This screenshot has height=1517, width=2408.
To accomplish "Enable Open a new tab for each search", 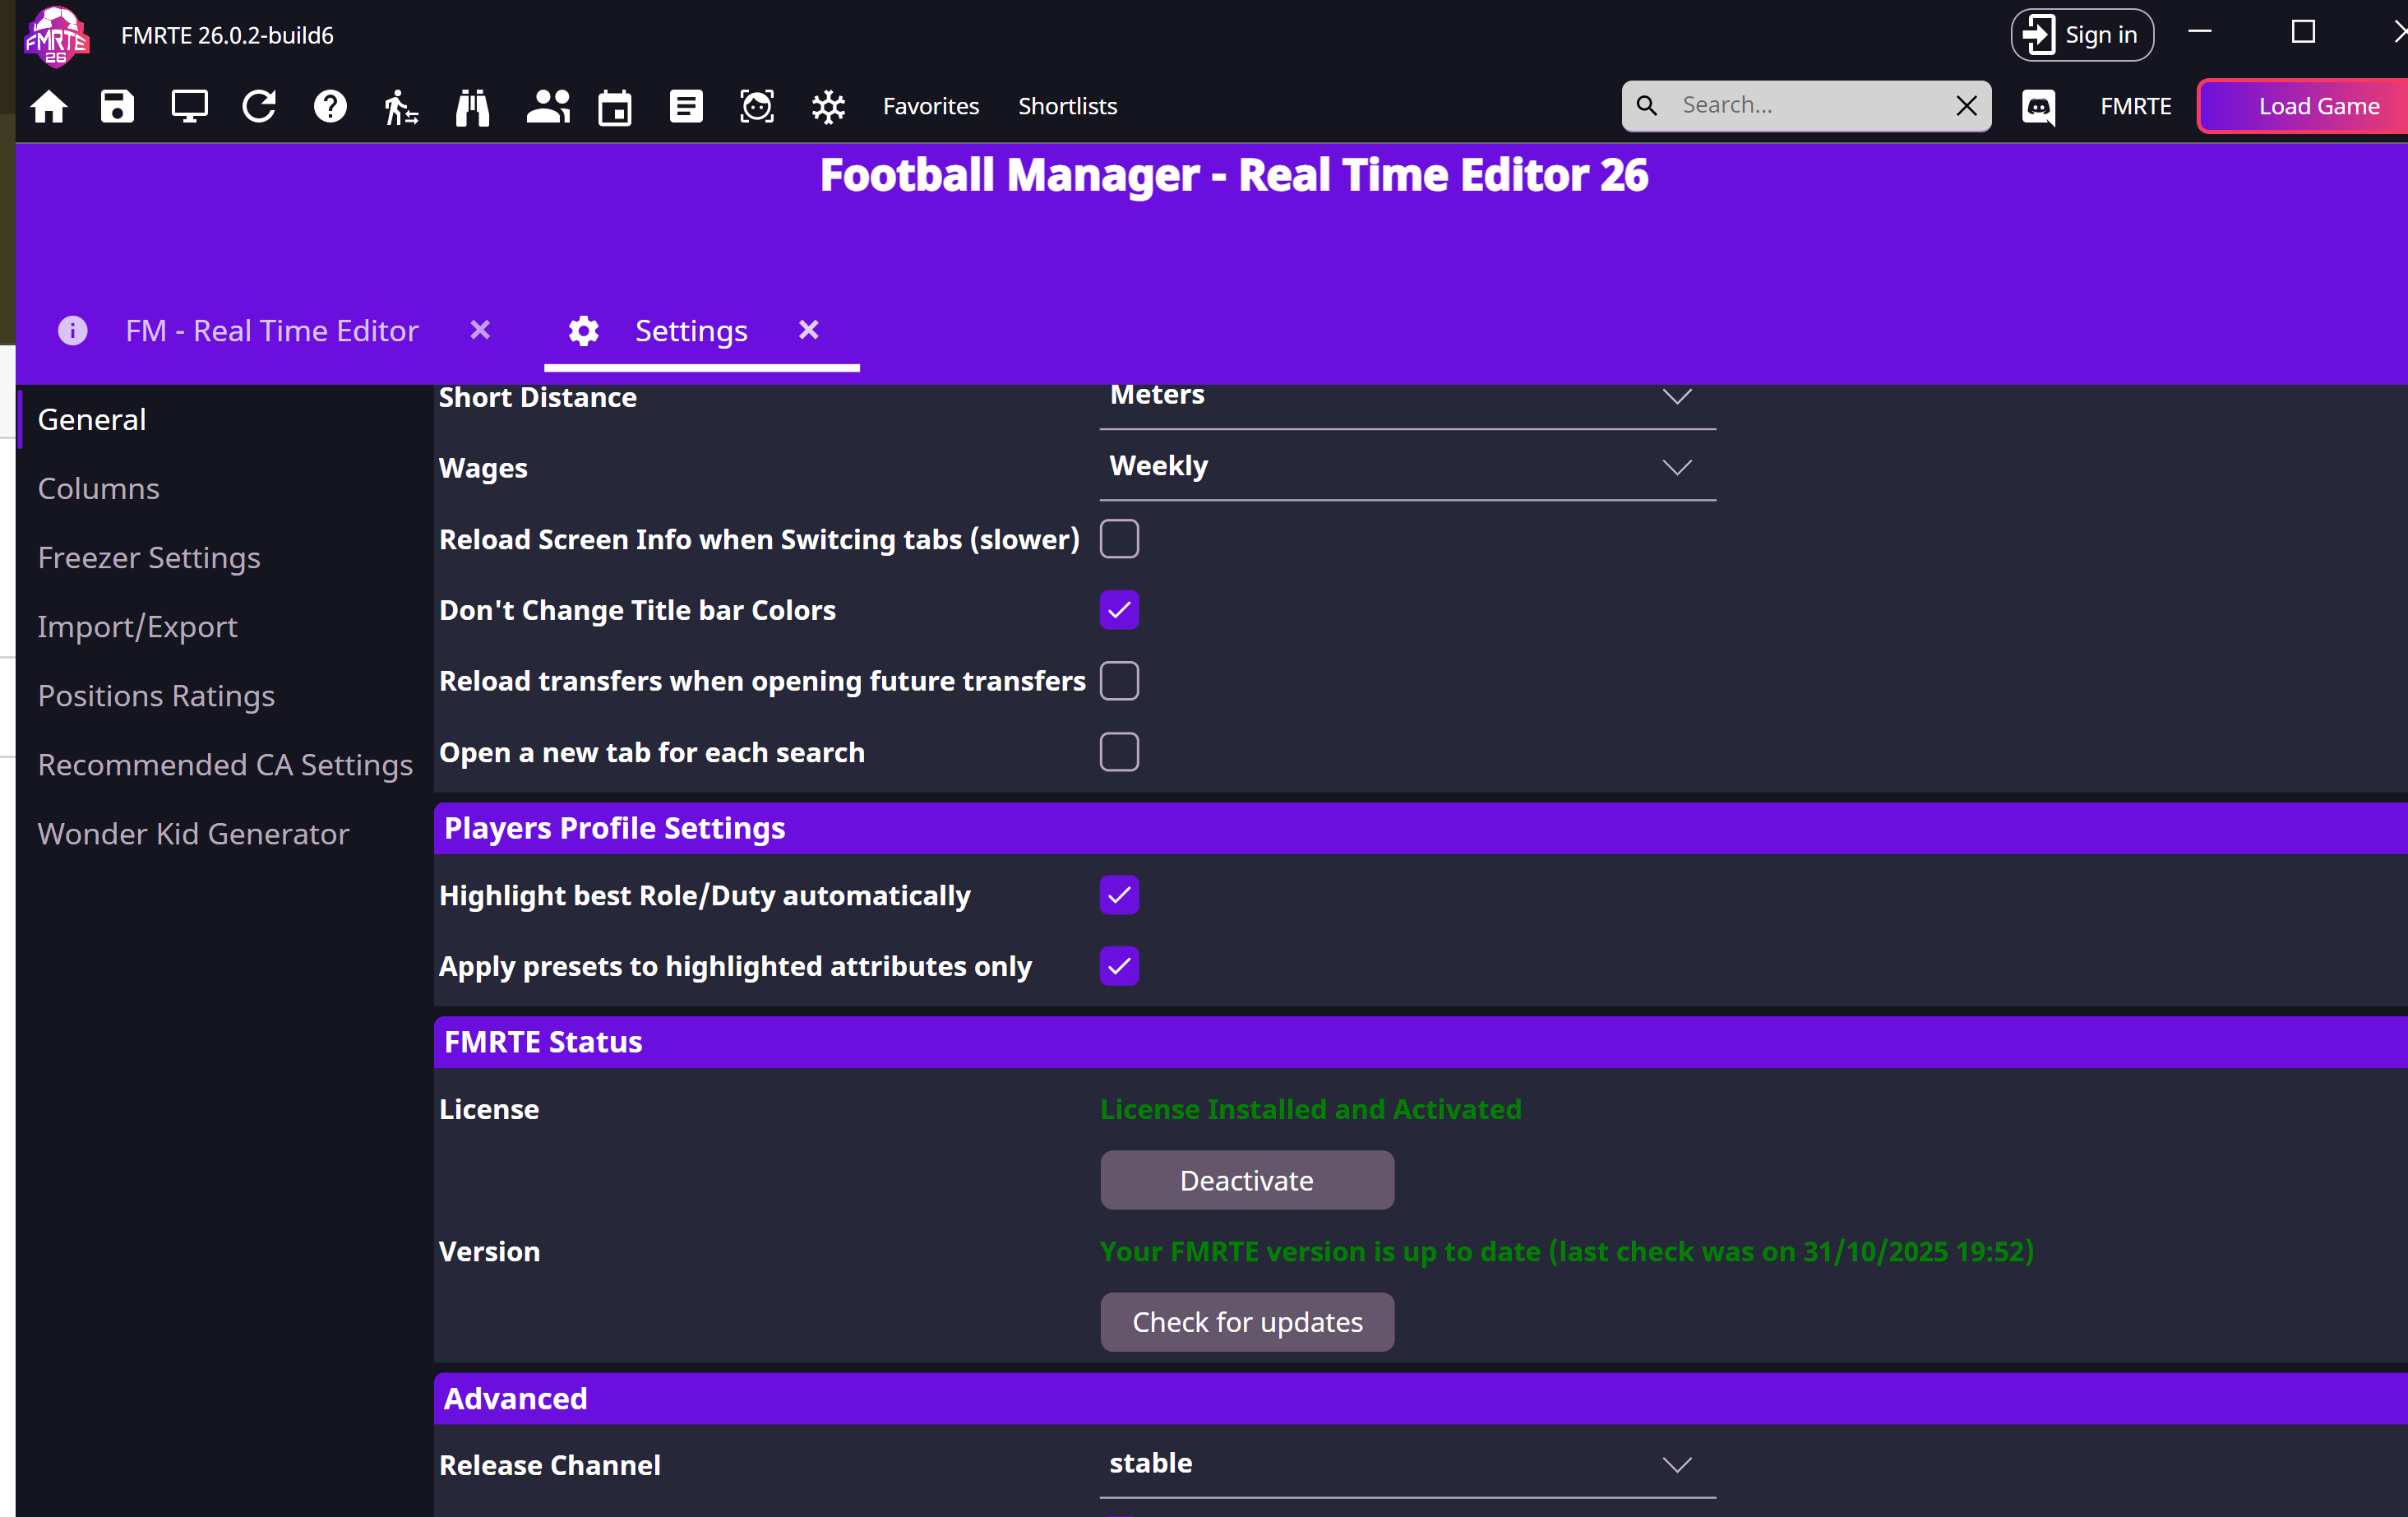I will (x=1119, y=752).
